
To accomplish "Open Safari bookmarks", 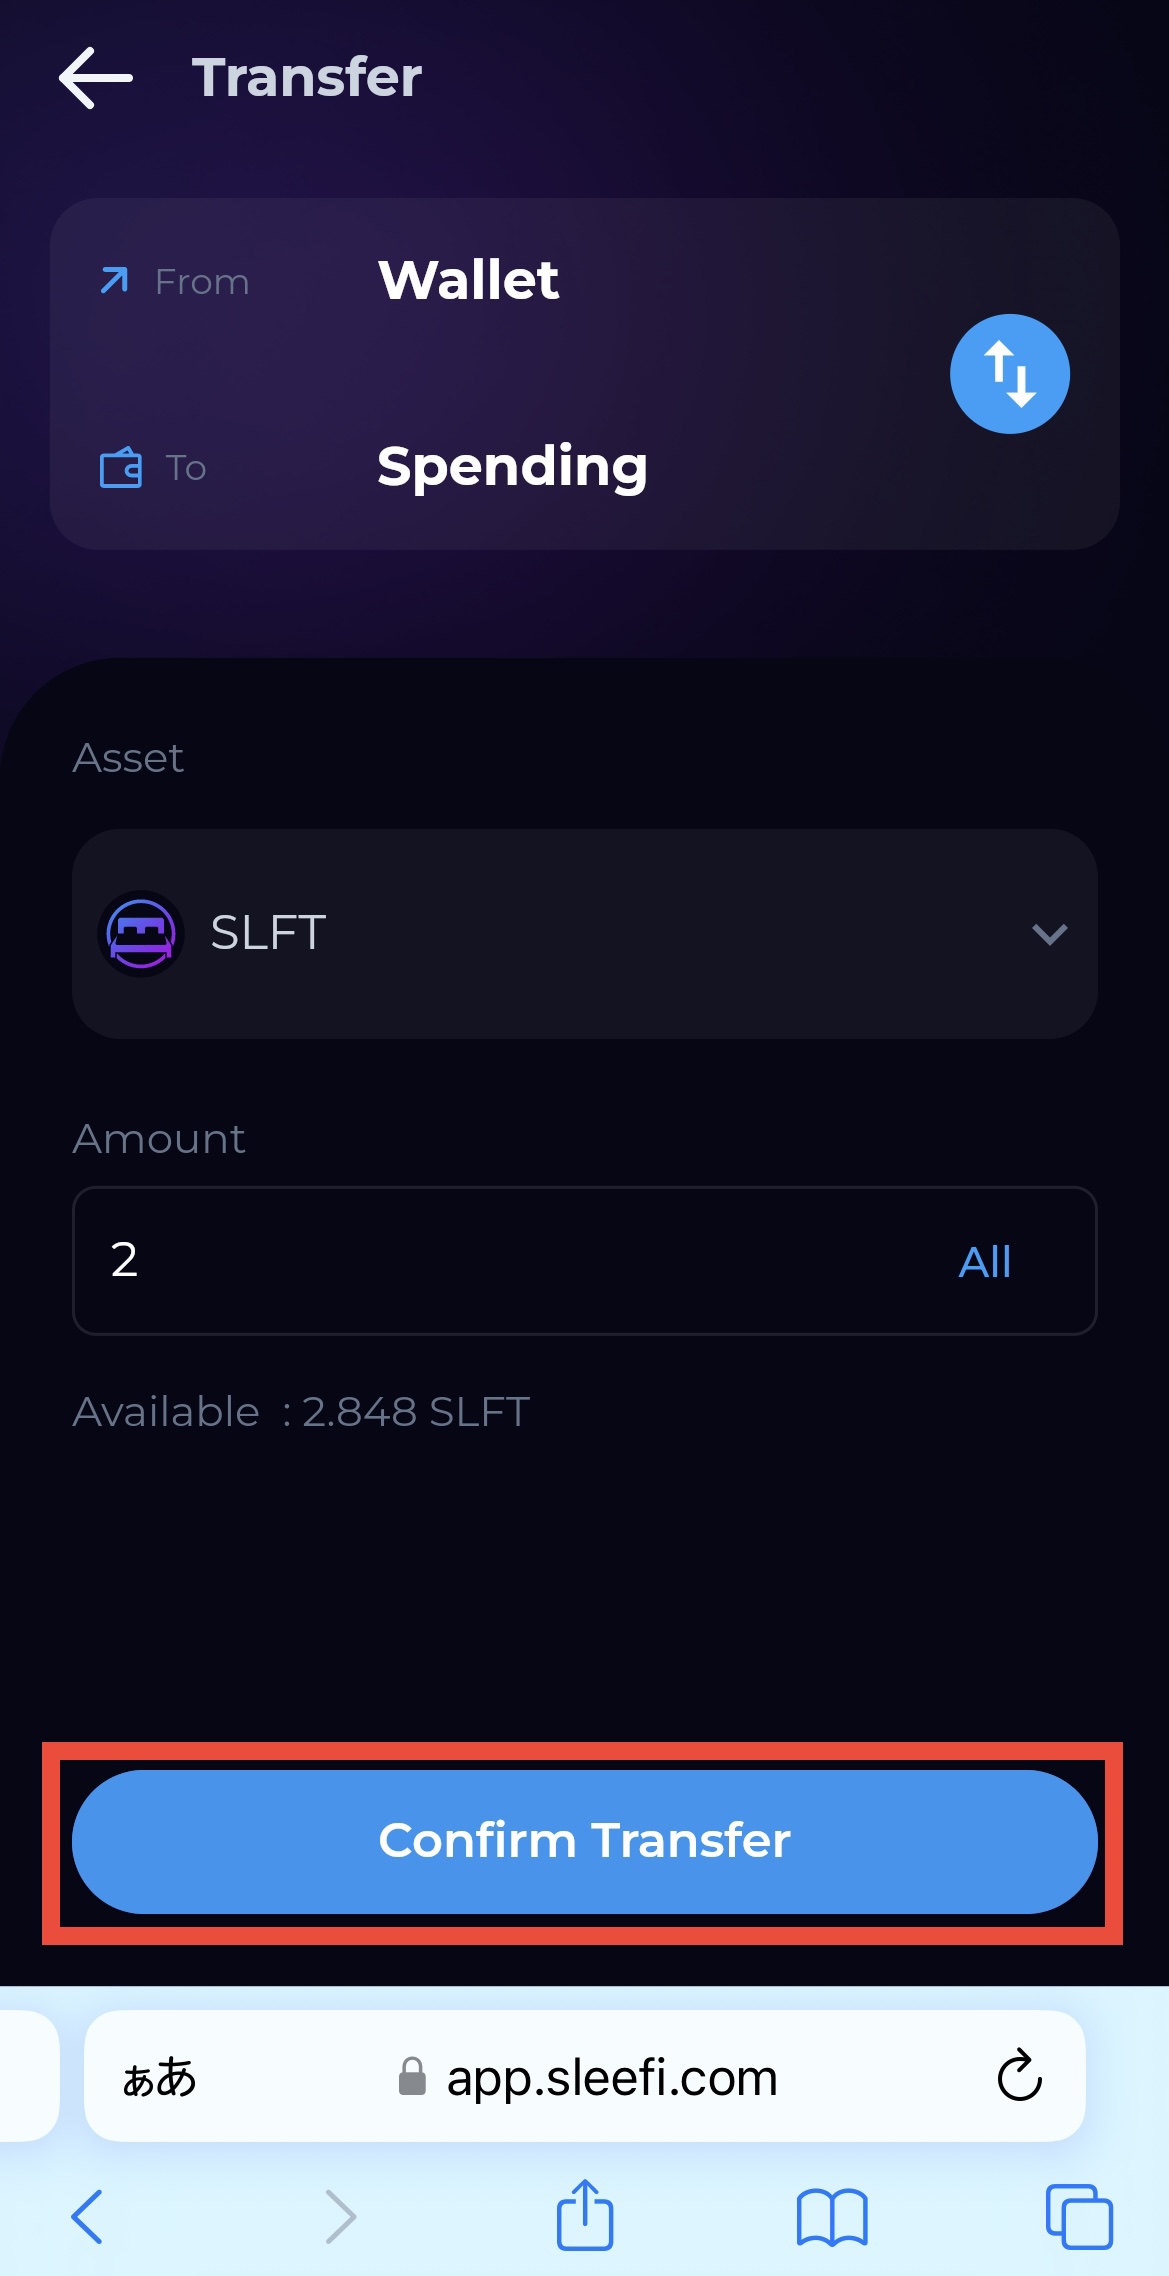I will pyautogui.click(x=831, y=2216).
